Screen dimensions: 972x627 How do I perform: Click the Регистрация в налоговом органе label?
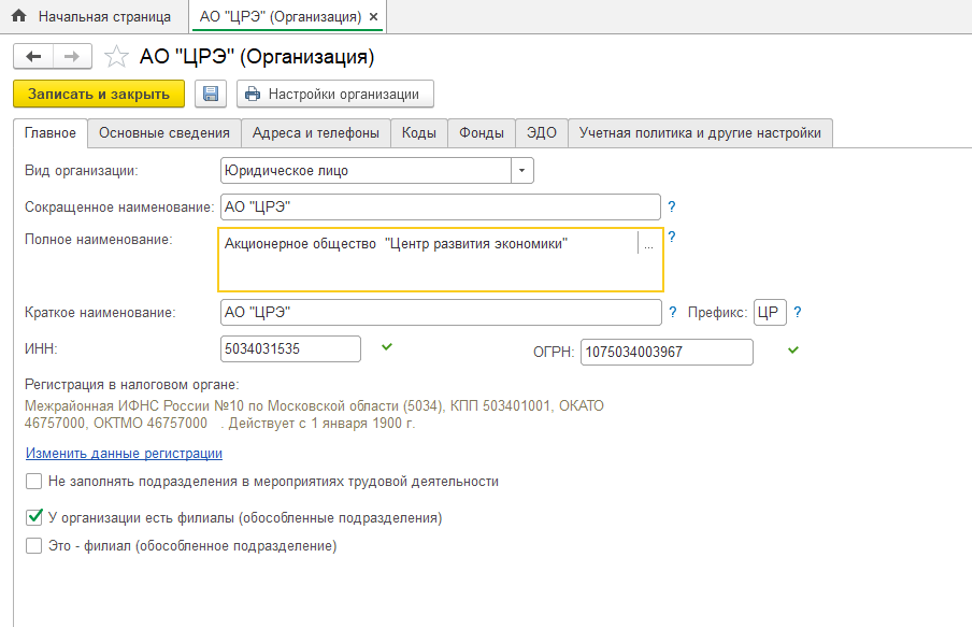click(x=131, y=385)
